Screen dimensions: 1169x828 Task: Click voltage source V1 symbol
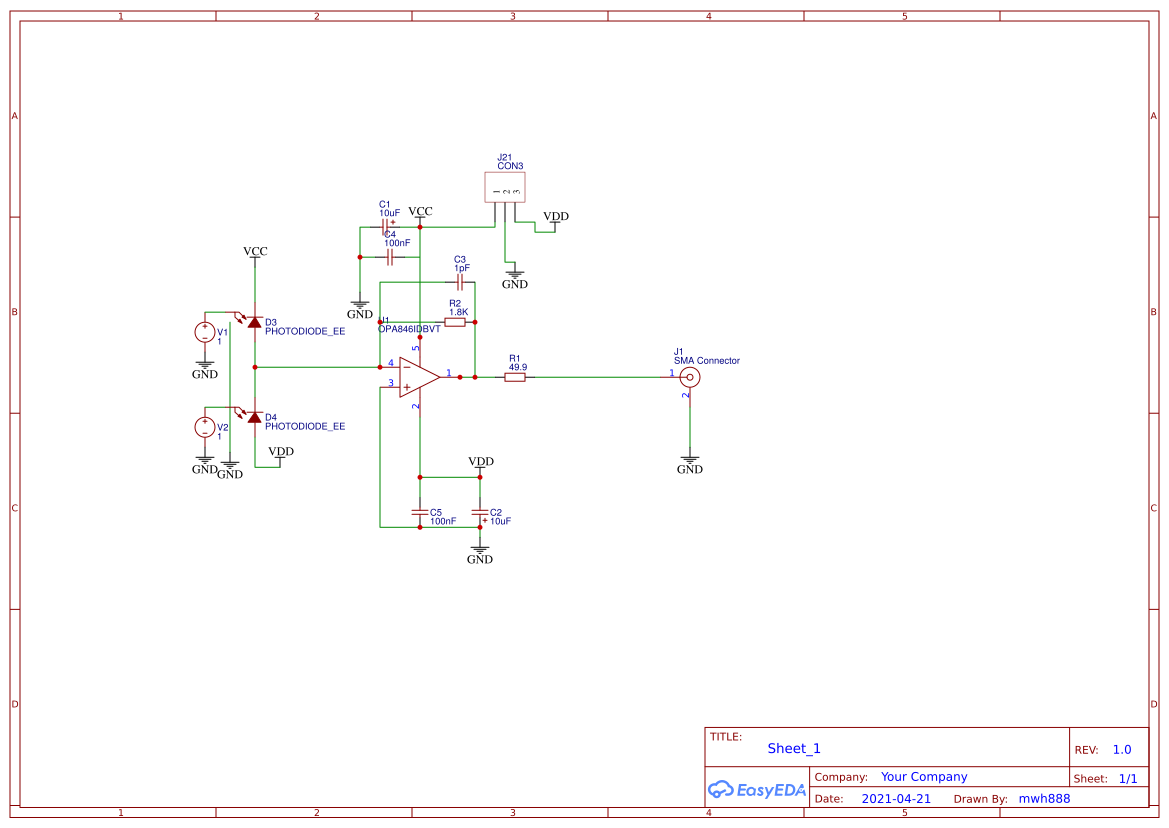(205, 333)
